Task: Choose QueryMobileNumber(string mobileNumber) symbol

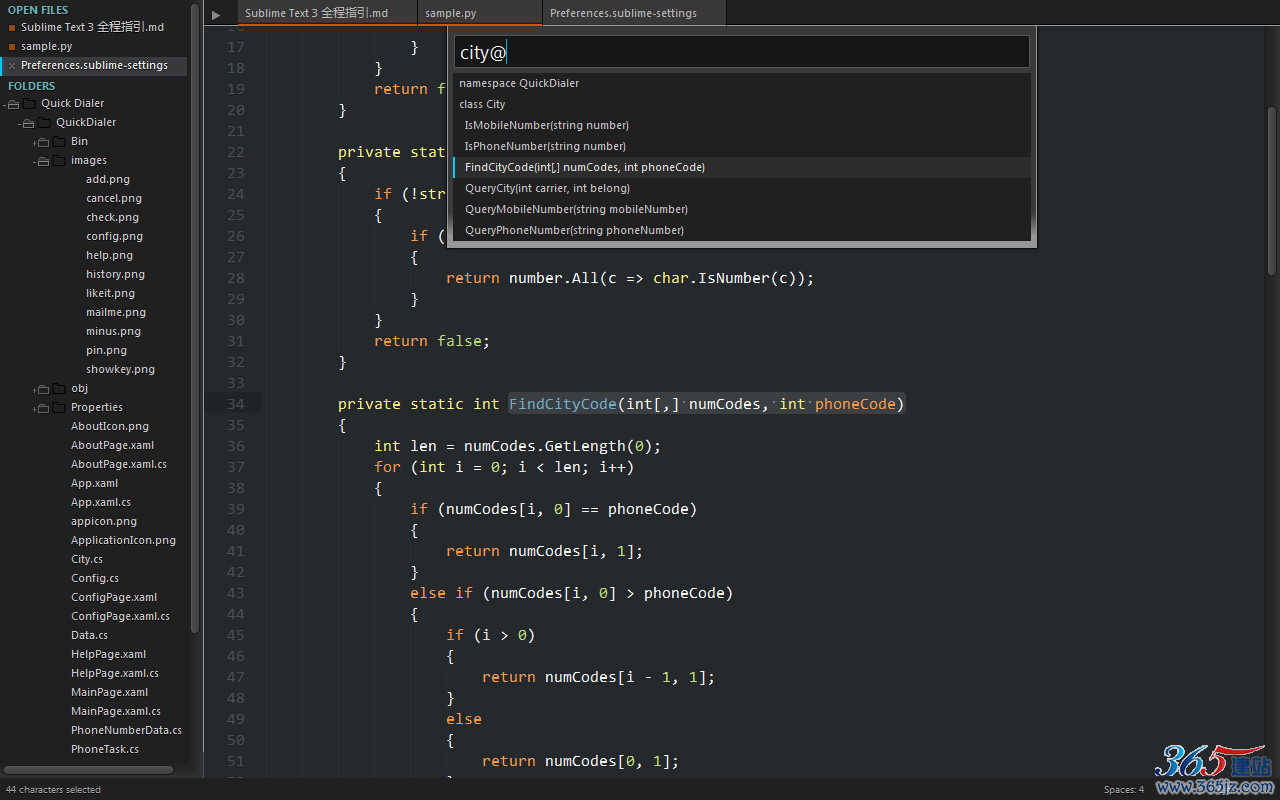Action: pos(741,209)
